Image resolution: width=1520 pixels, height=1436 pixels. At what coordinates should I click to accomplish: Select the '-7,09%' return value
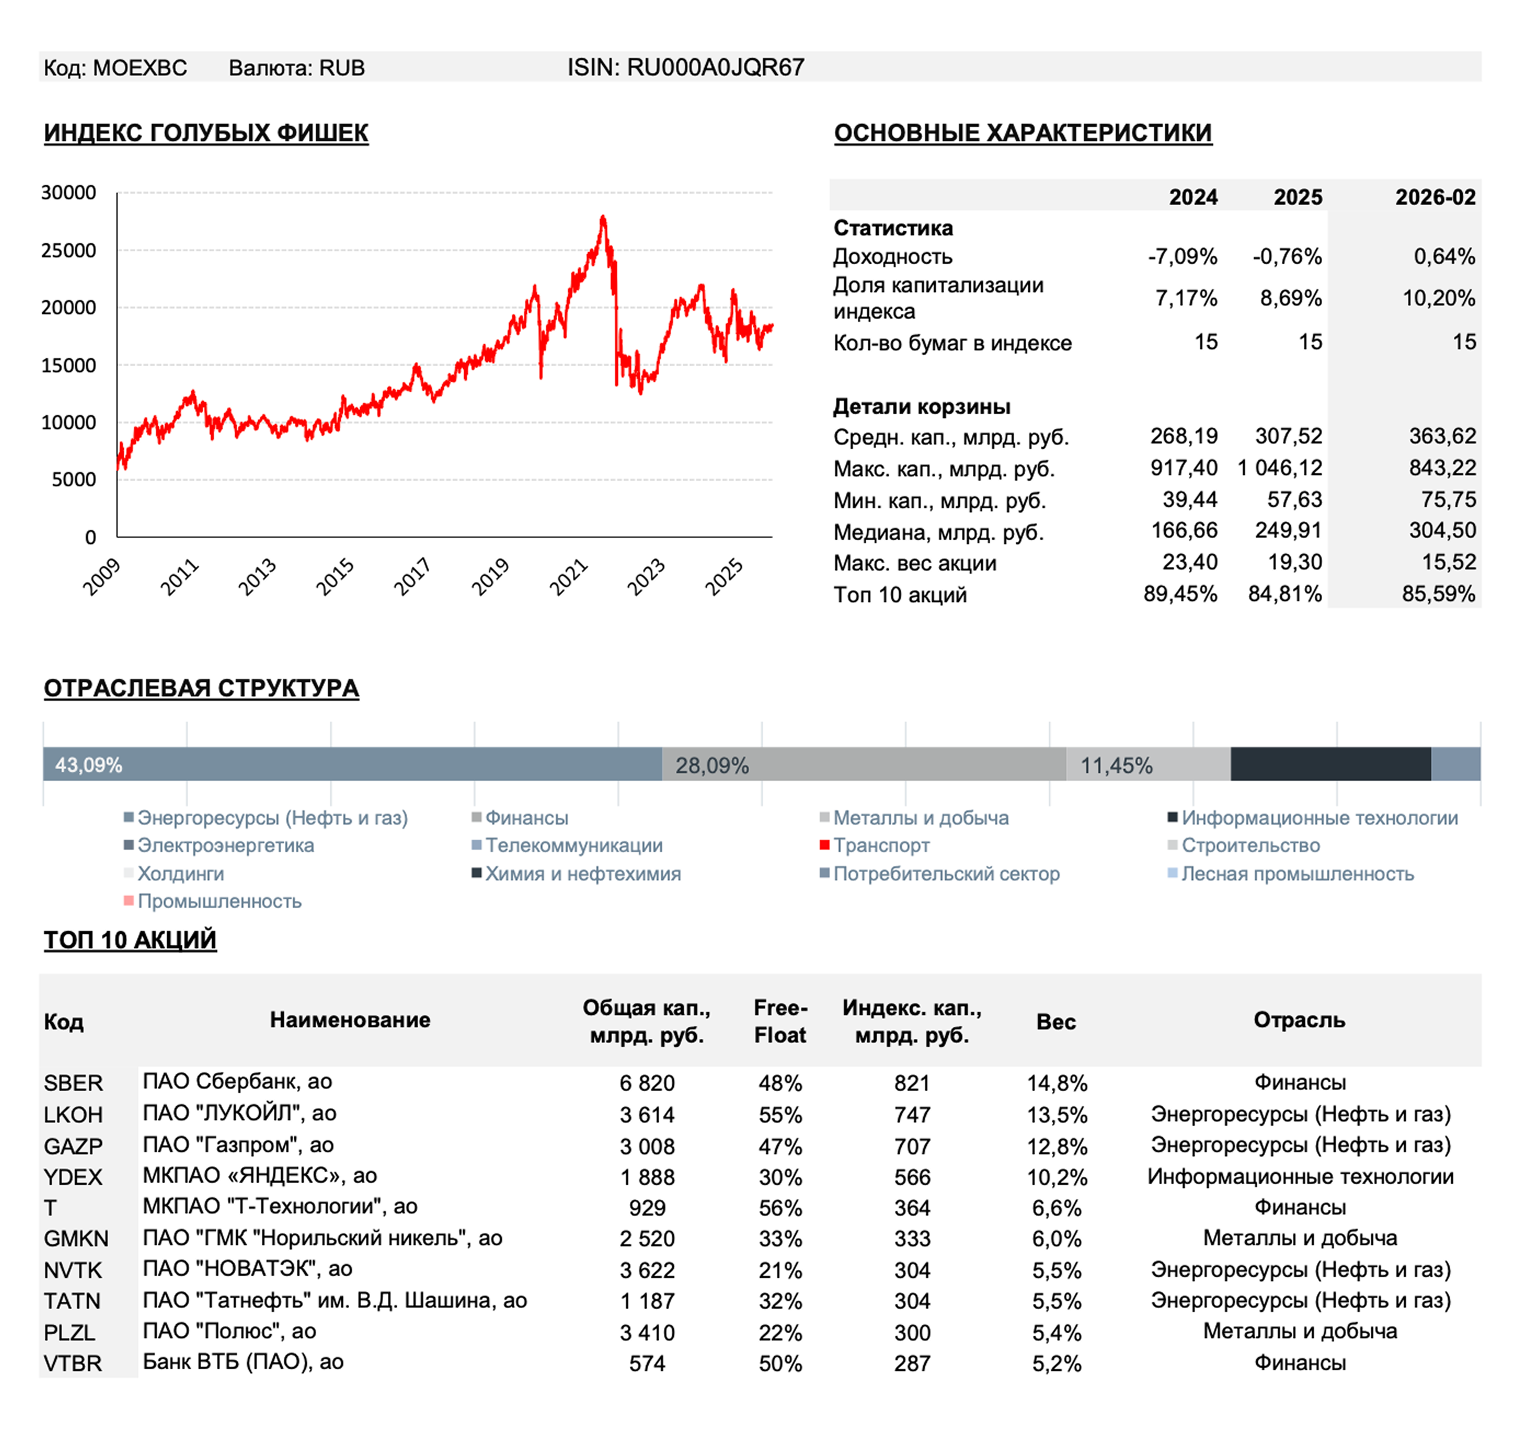1183,257
